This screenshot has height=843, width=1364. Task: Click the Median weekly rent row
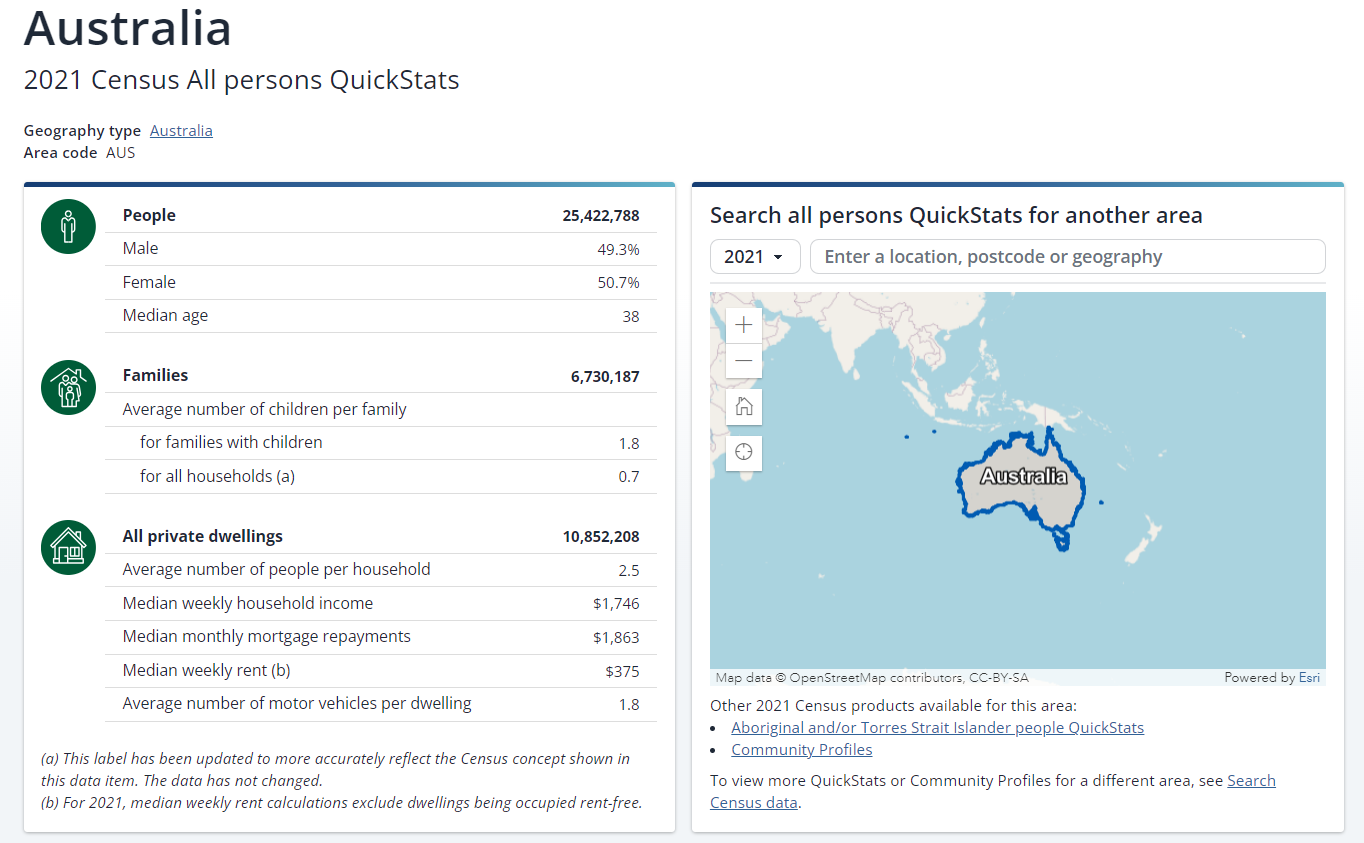[x=380, y=670]
